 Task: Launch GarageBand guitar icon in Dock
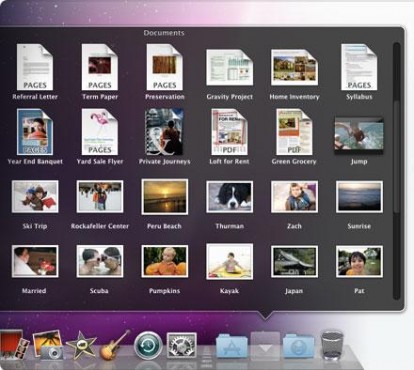[x=115, y=345]
